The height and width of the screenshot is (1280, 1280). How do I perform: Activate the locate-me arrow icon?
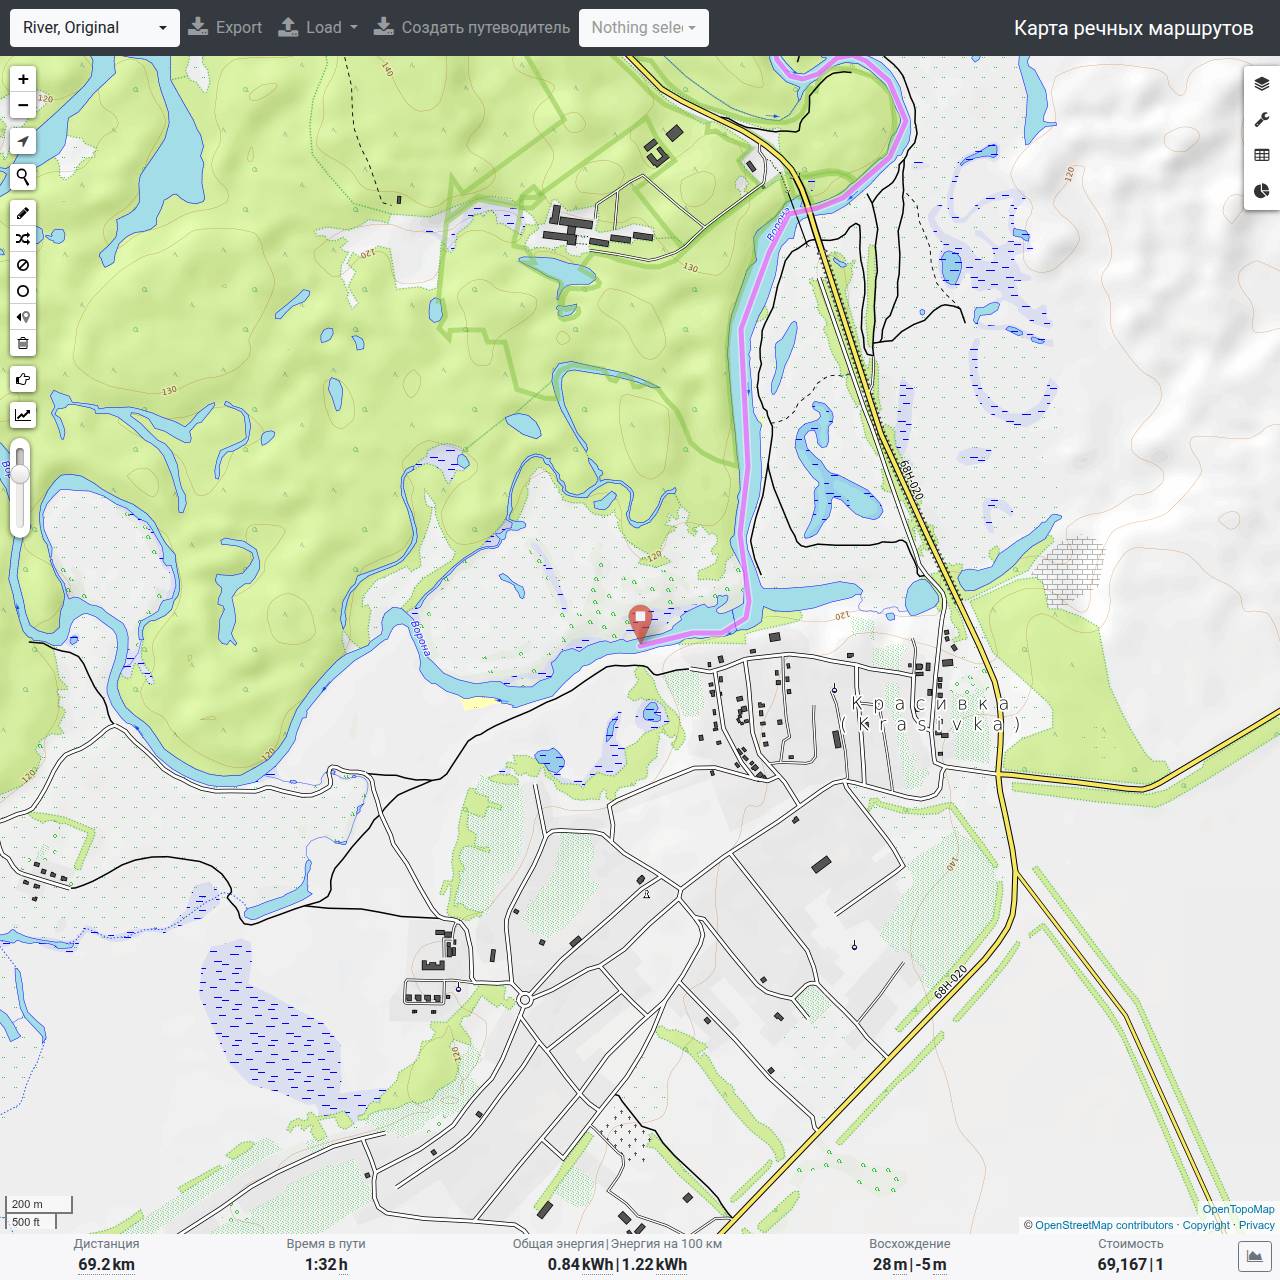[23, 141]
